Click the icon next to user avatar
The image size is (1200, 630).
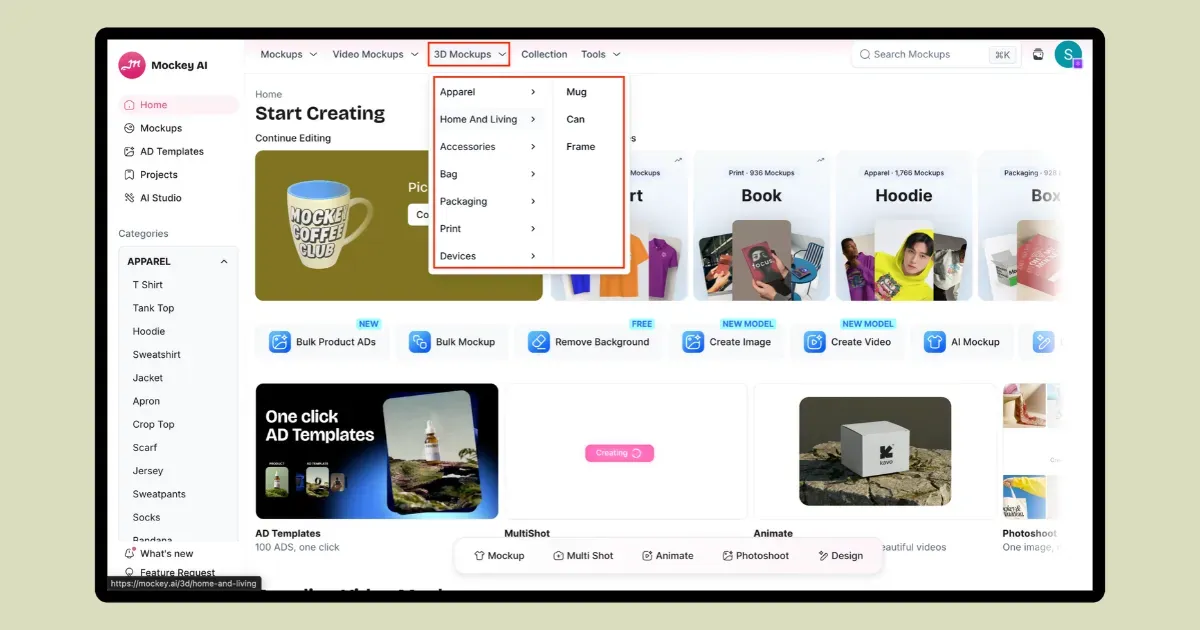1038,55
